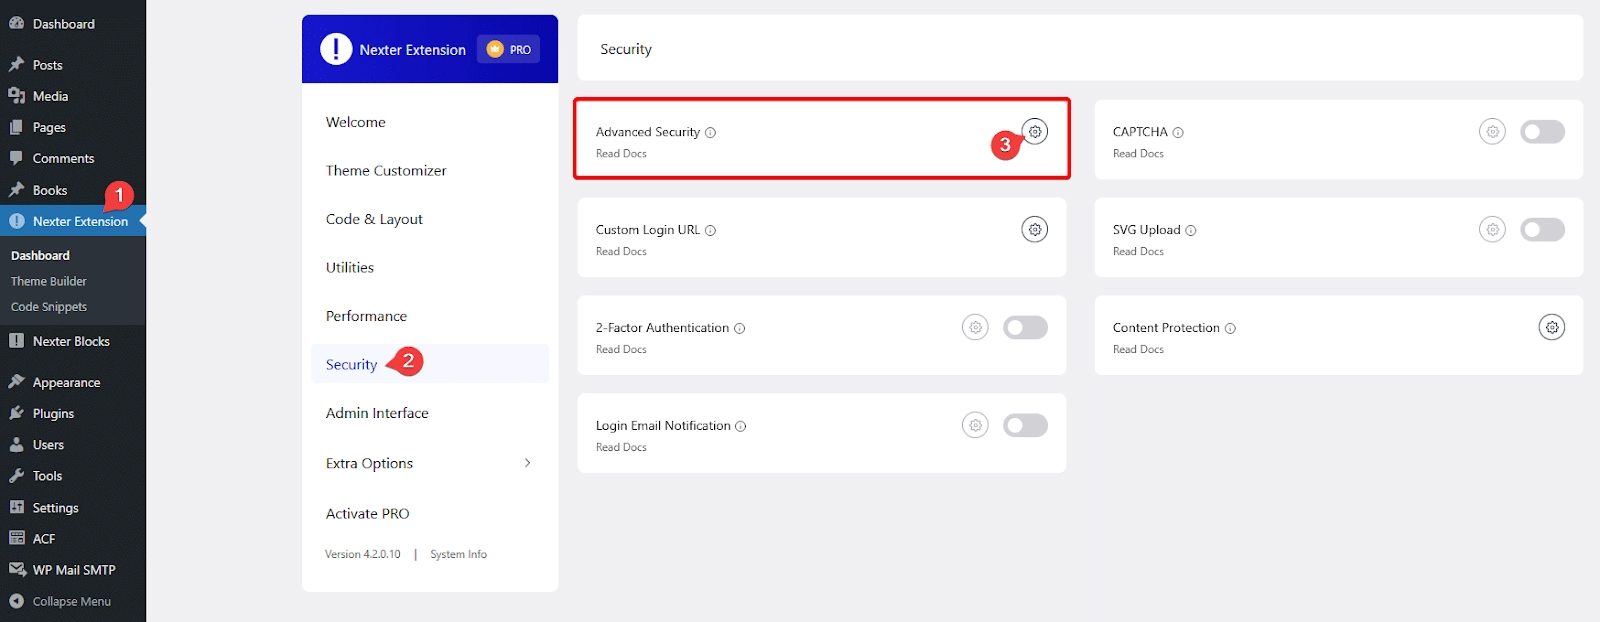This screenshot has height=622, width=1600.
Task: Open Content Protection settings gear
Action: pos(1551,327)
